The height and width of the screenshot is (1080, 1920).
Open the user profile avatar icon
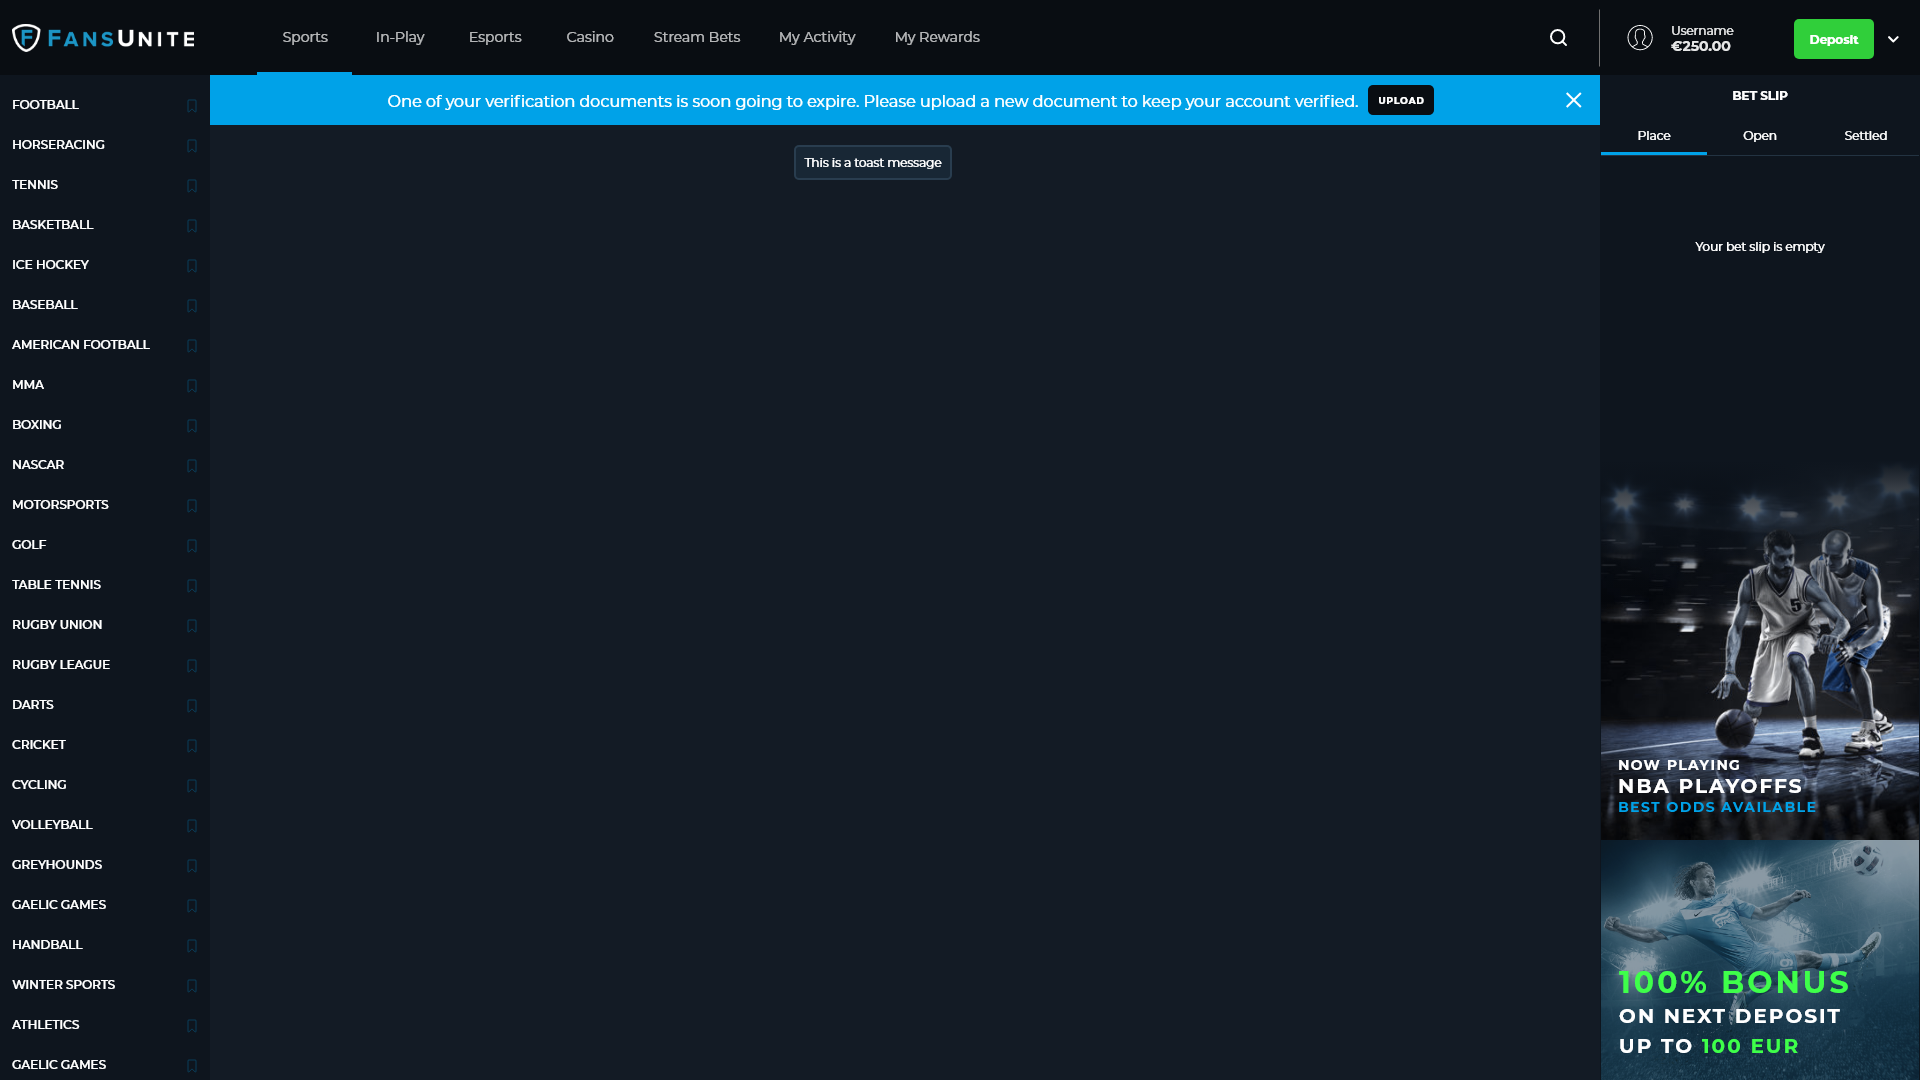(1640, 38)
